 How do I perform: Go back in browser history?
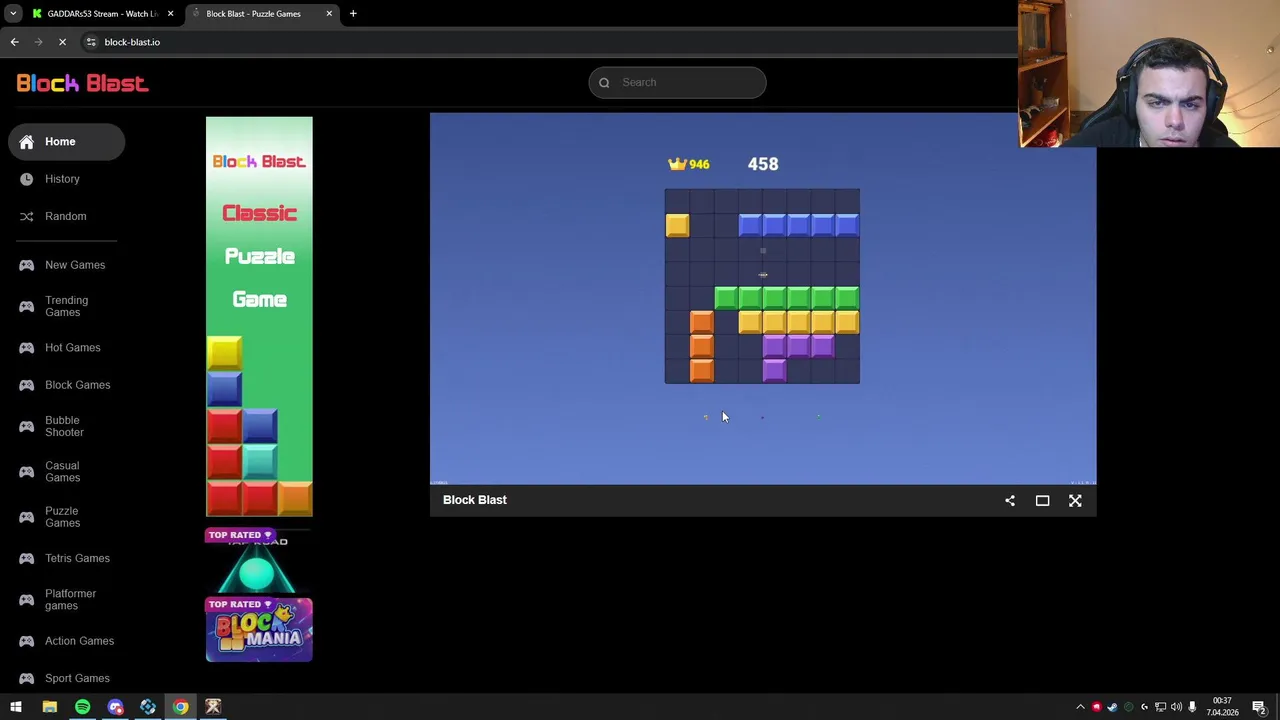click(x=14, y=42)
